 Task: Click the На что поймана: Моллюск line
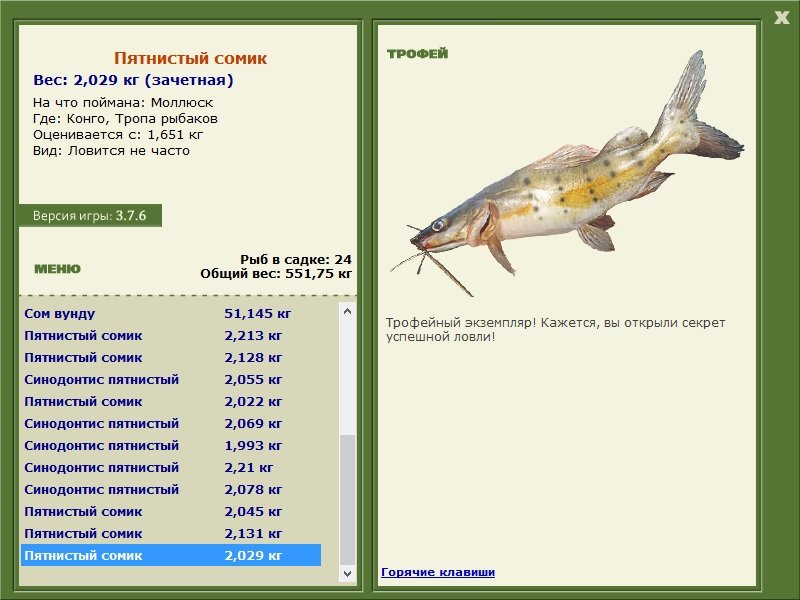pyautogui.click(x=123, y=103)
